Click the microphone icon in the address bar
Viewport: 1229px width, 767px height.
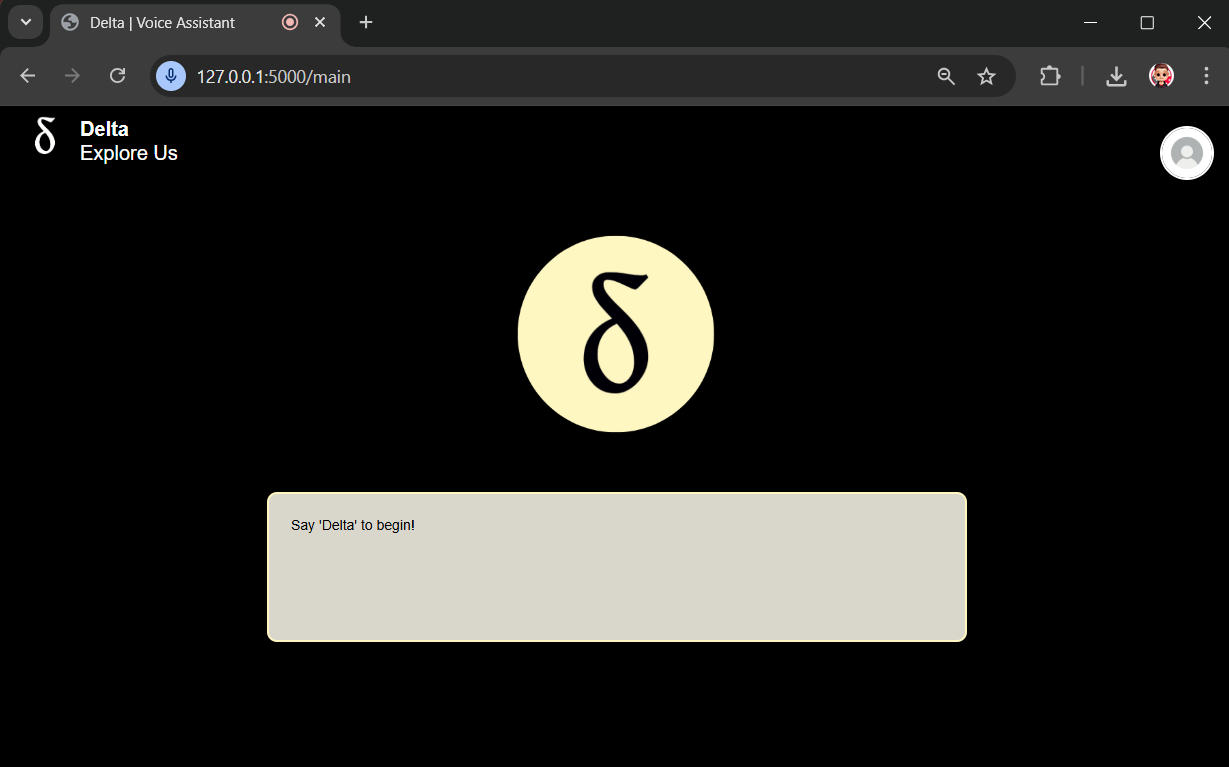pyautogui.click(x=170, y=75)
